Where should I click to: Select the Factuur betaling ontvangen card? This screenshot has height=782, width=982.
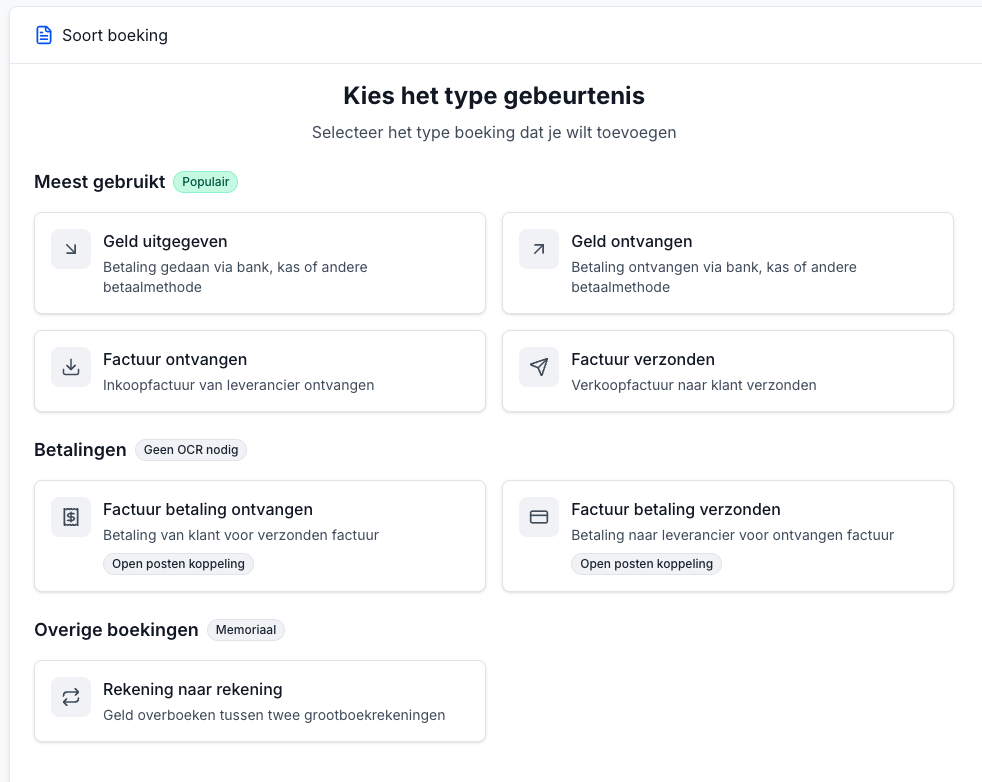pos(260,535)
